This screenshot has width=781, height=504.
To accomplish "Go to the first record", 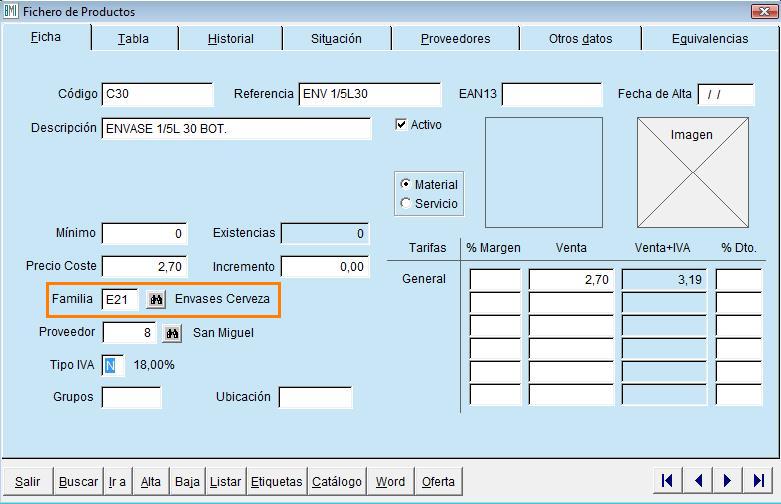I will tap(667, 481).
